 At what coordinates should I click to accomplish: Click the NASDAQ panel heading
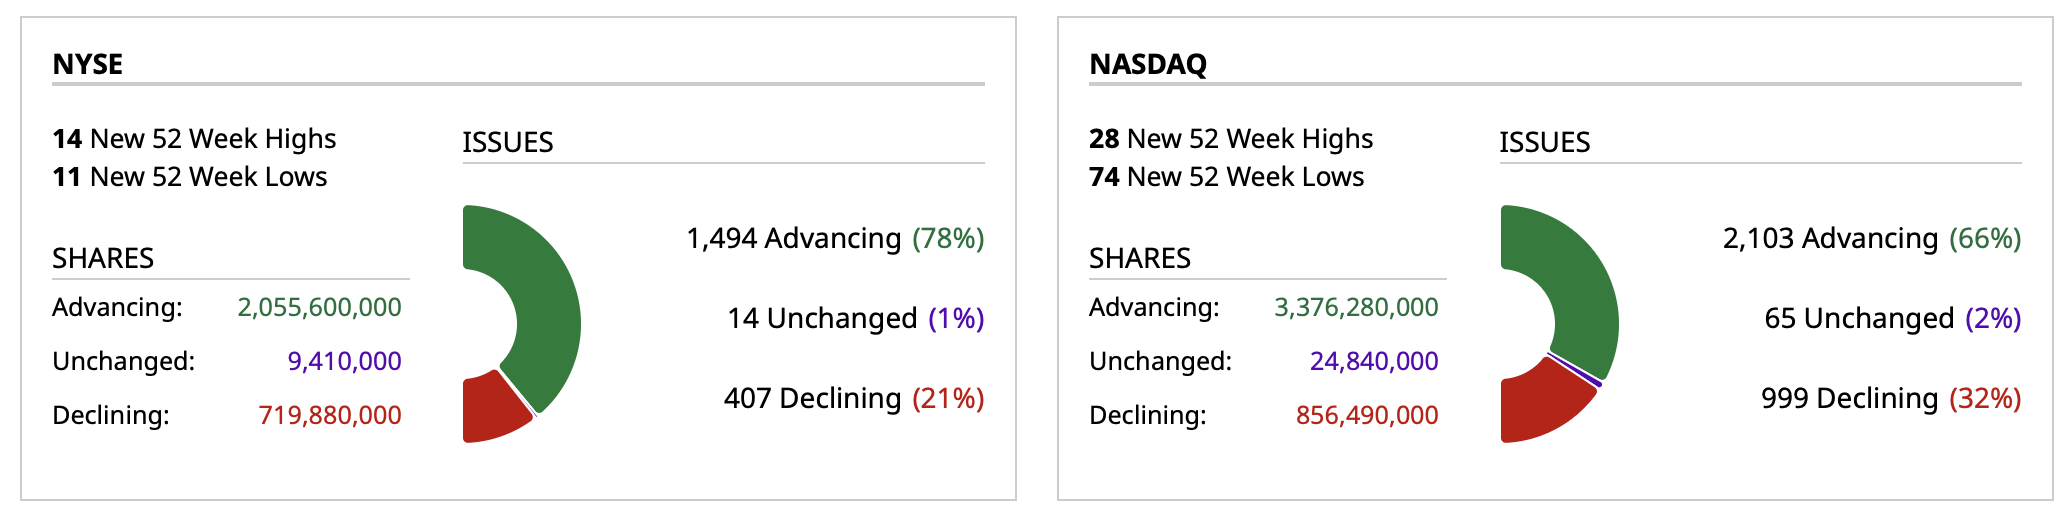point(1148,64)
